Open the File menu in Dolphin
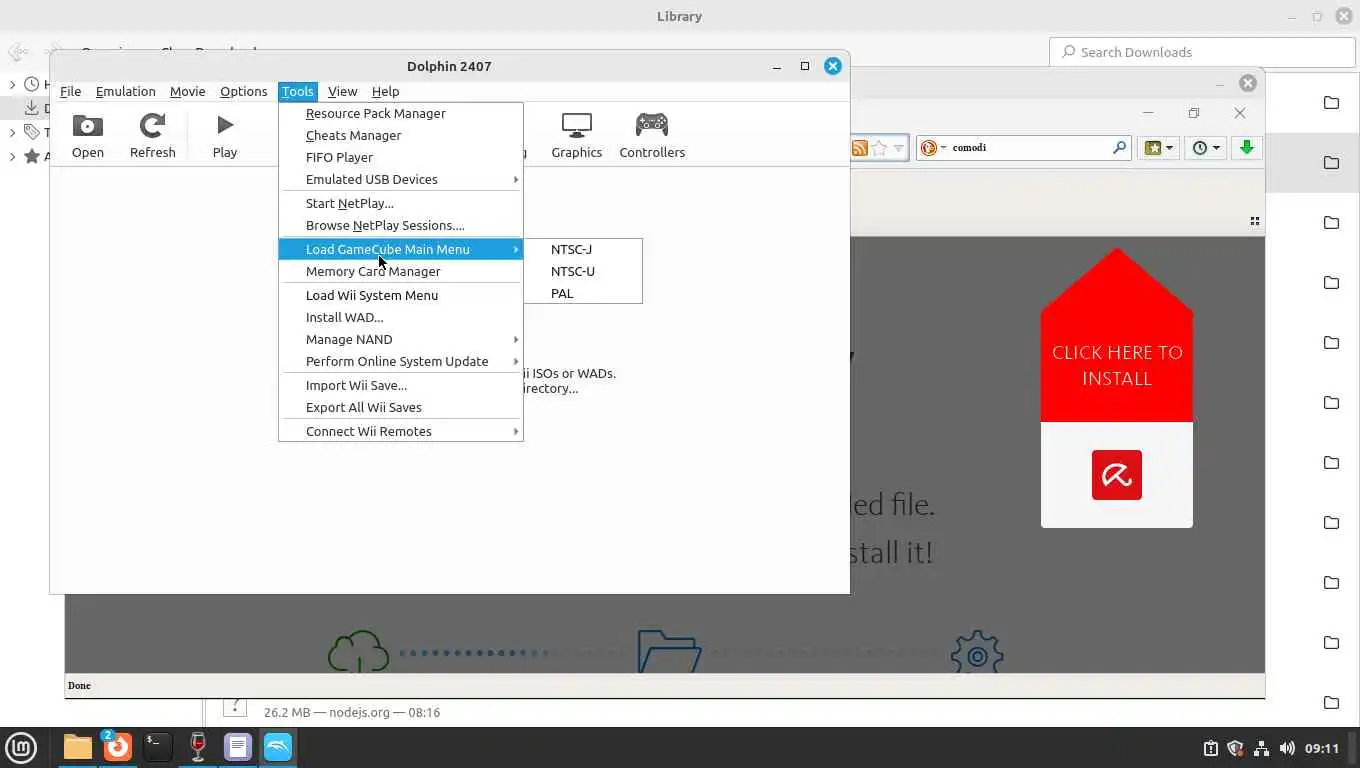This screenshot has width=1360, height=768. tap(70, 91)
